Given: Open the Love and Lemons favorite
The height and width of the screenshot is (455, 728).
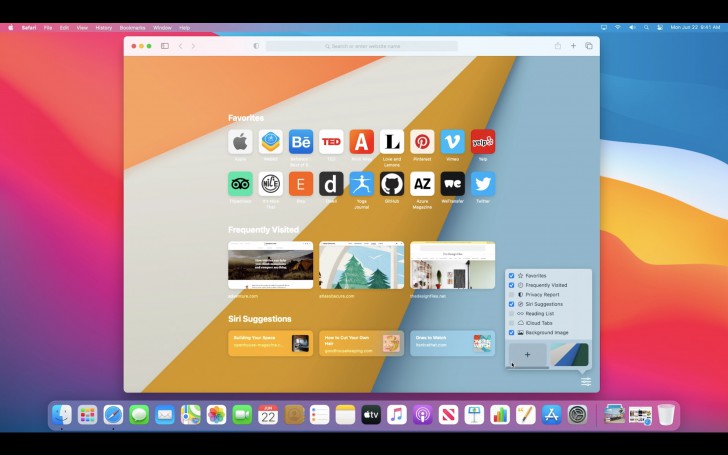Looking at the screenshot, I should click(392, 142).
